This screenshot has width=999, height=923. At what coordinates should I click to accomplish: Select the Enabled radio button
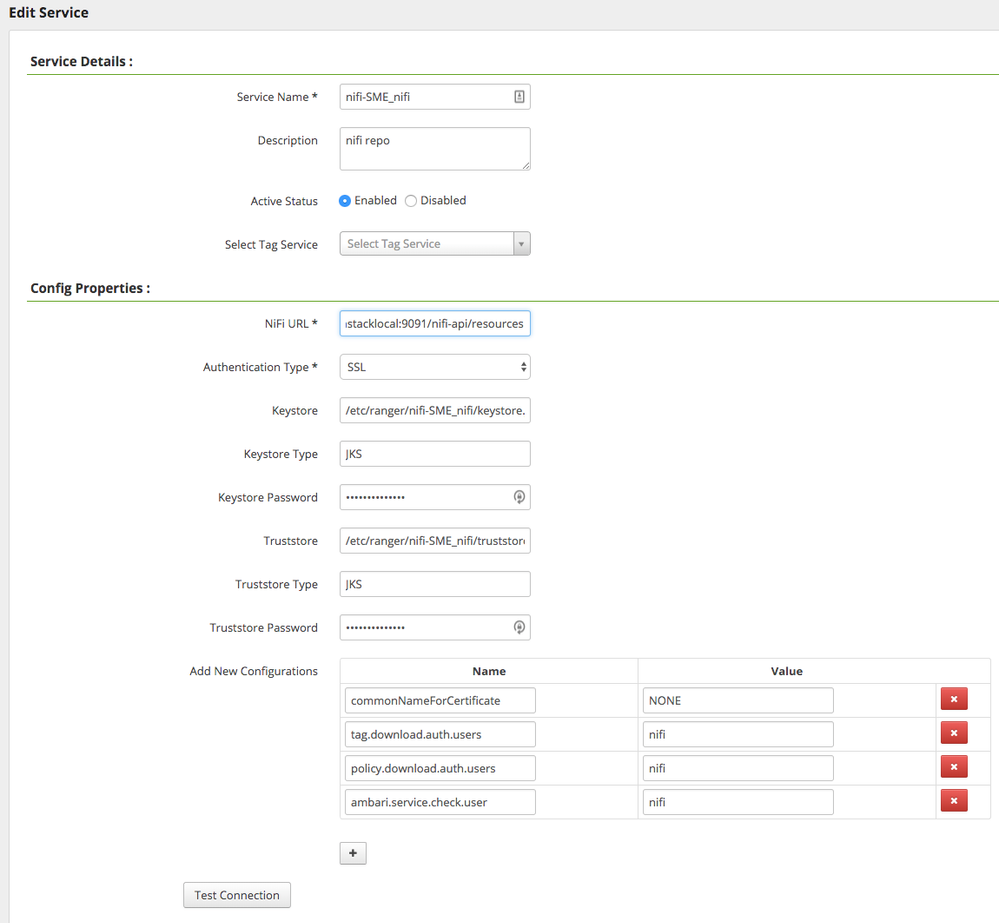click(x=345, y=201)
